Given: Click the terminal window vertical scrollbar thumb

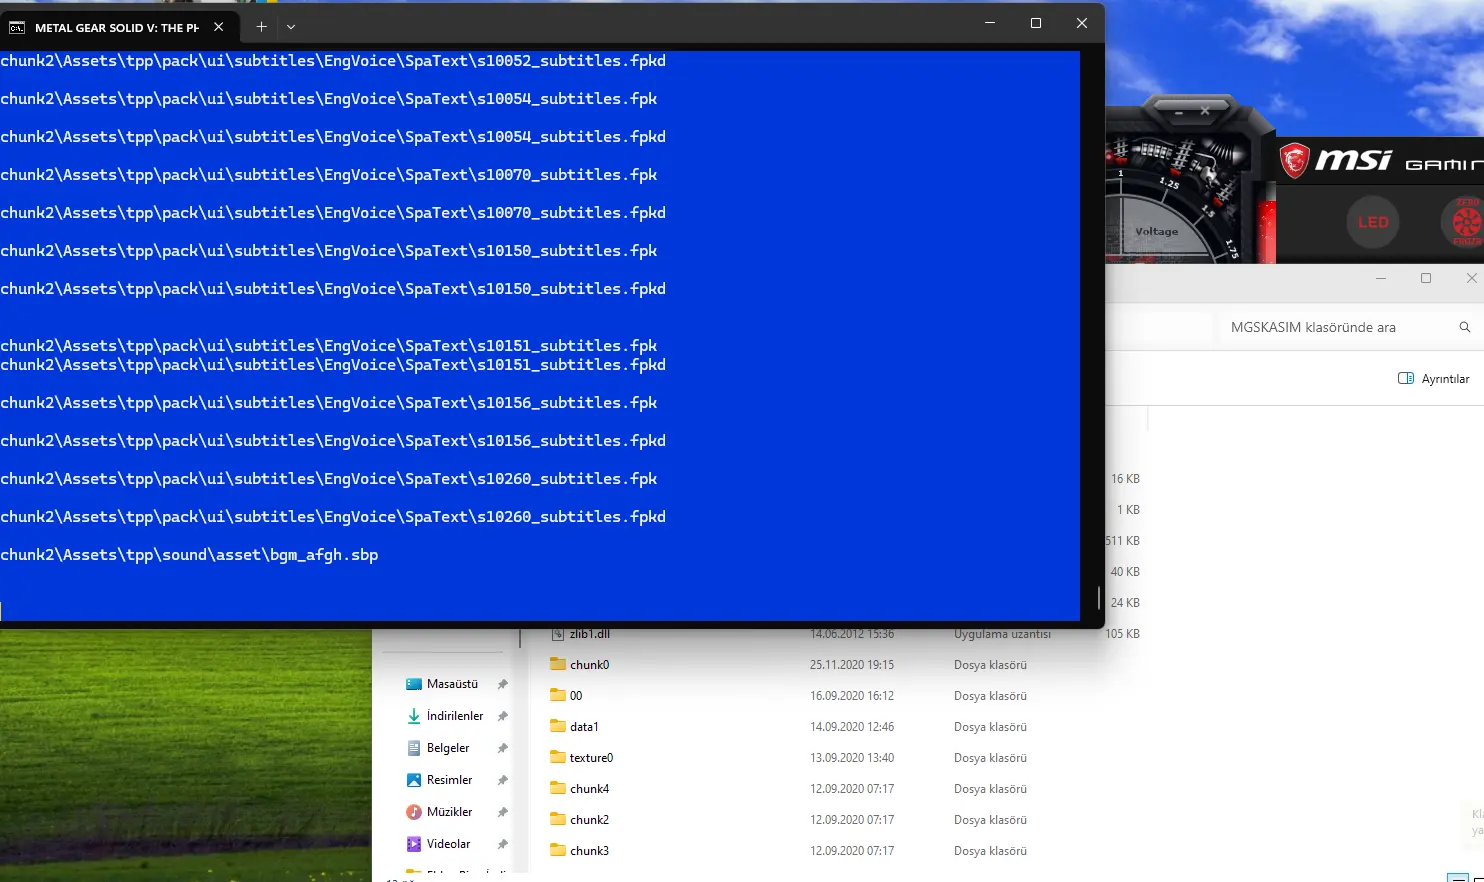Looking at the screenshot, I should 1099,598.
